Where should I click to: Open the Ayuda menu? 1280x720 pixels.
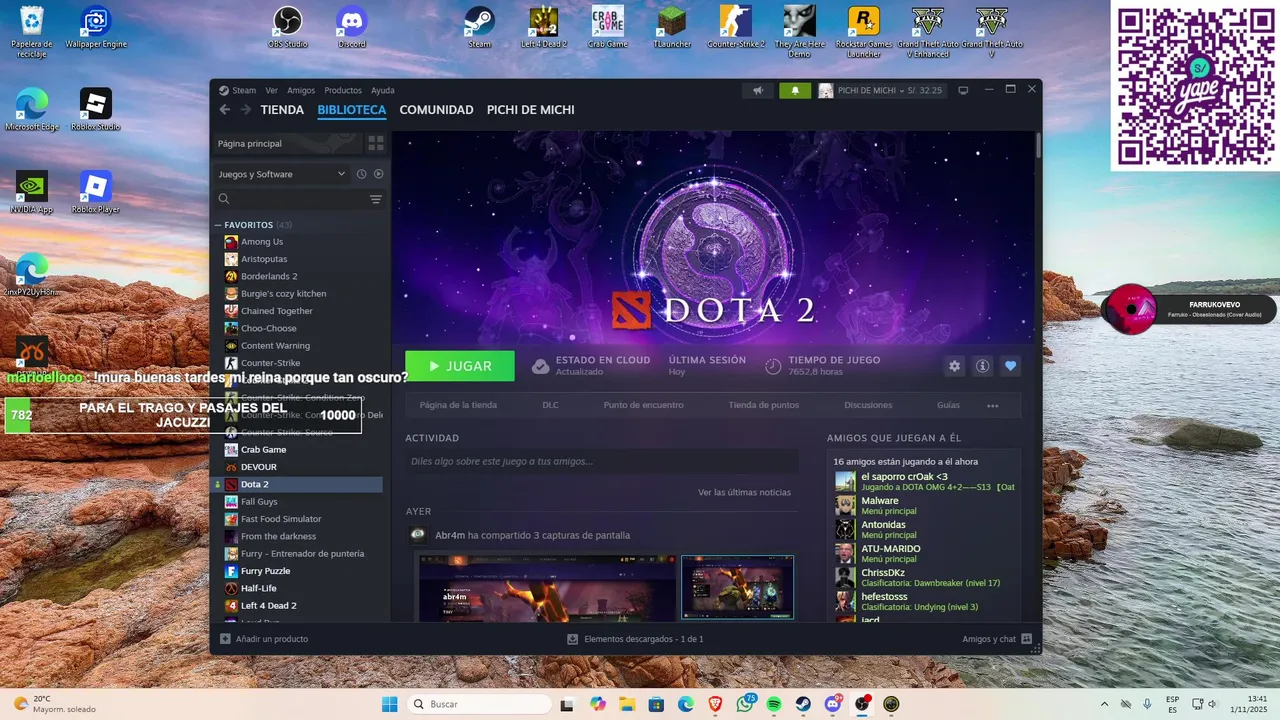tap(383, 90)
